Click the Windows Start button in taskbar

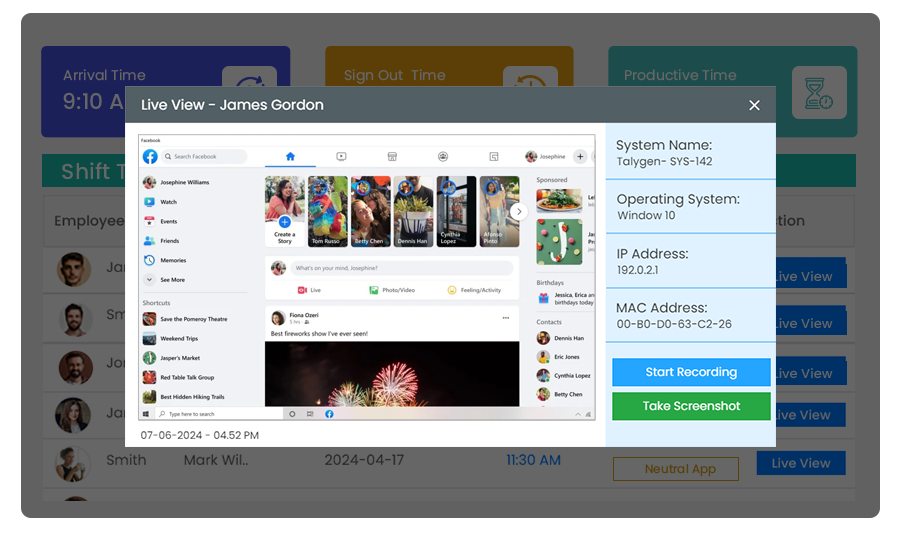pyautogui.click(x=147, y=413)
